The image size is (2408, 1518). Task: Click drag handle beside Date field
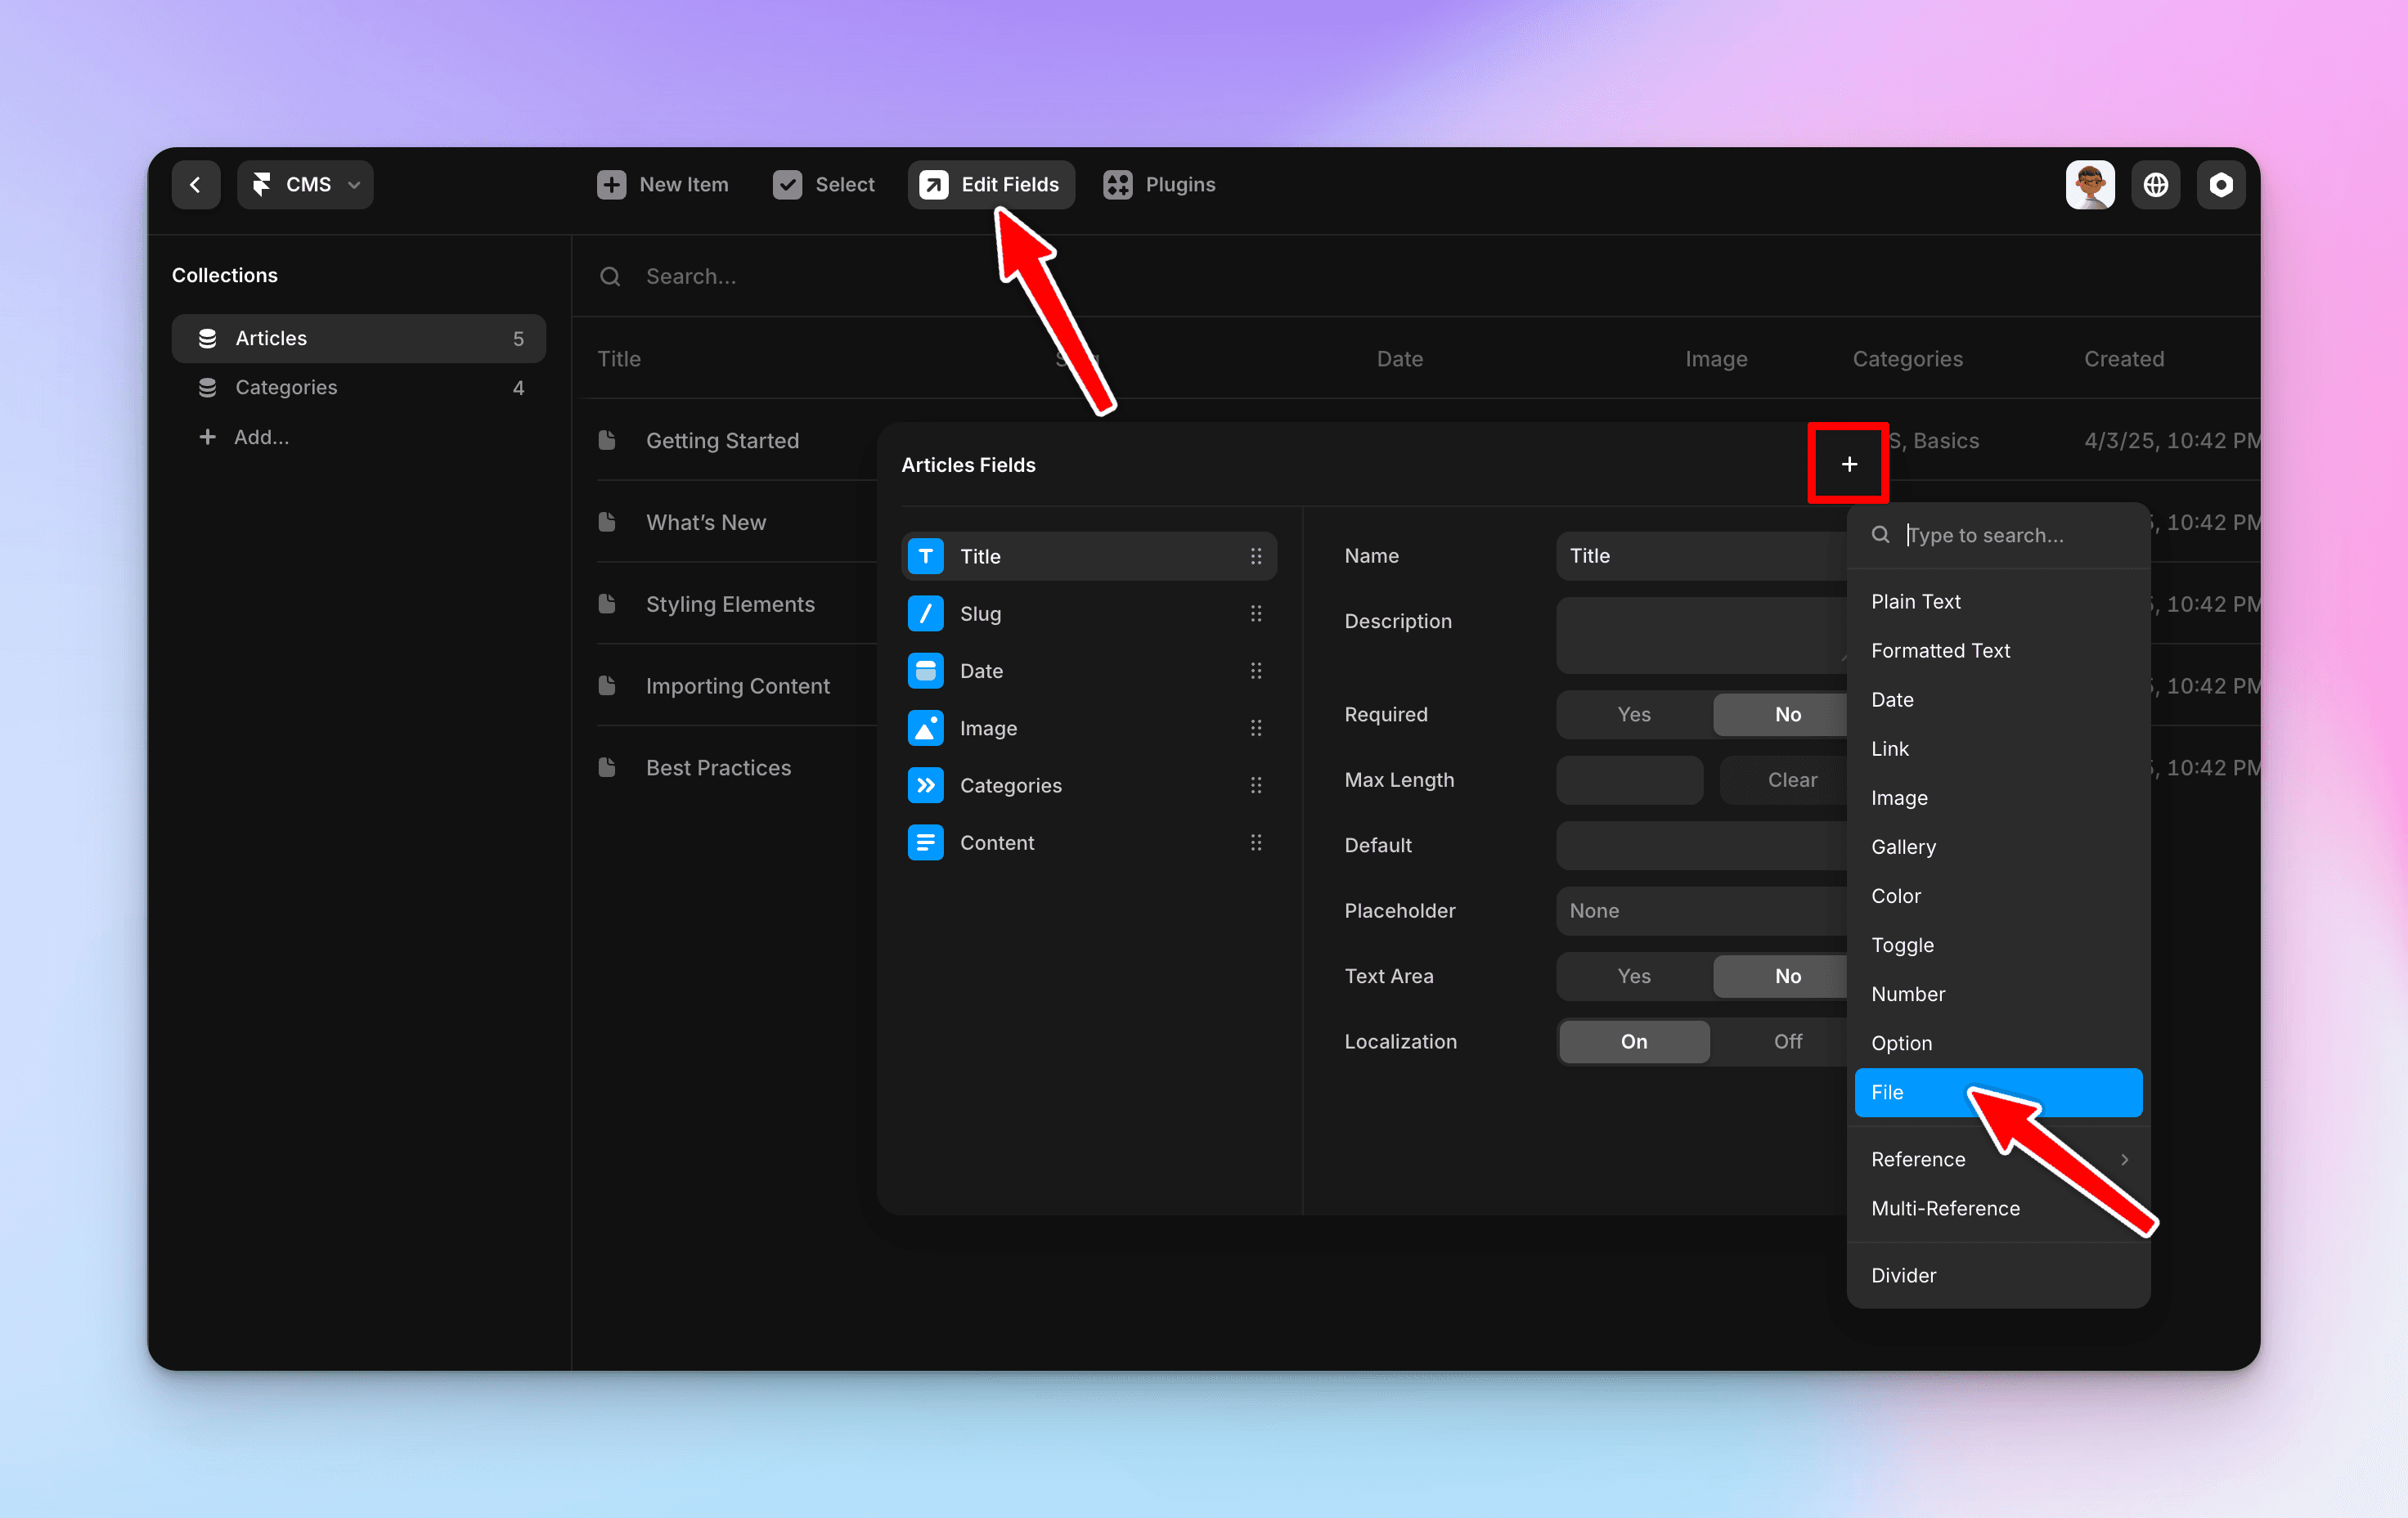coord(1255,671)
